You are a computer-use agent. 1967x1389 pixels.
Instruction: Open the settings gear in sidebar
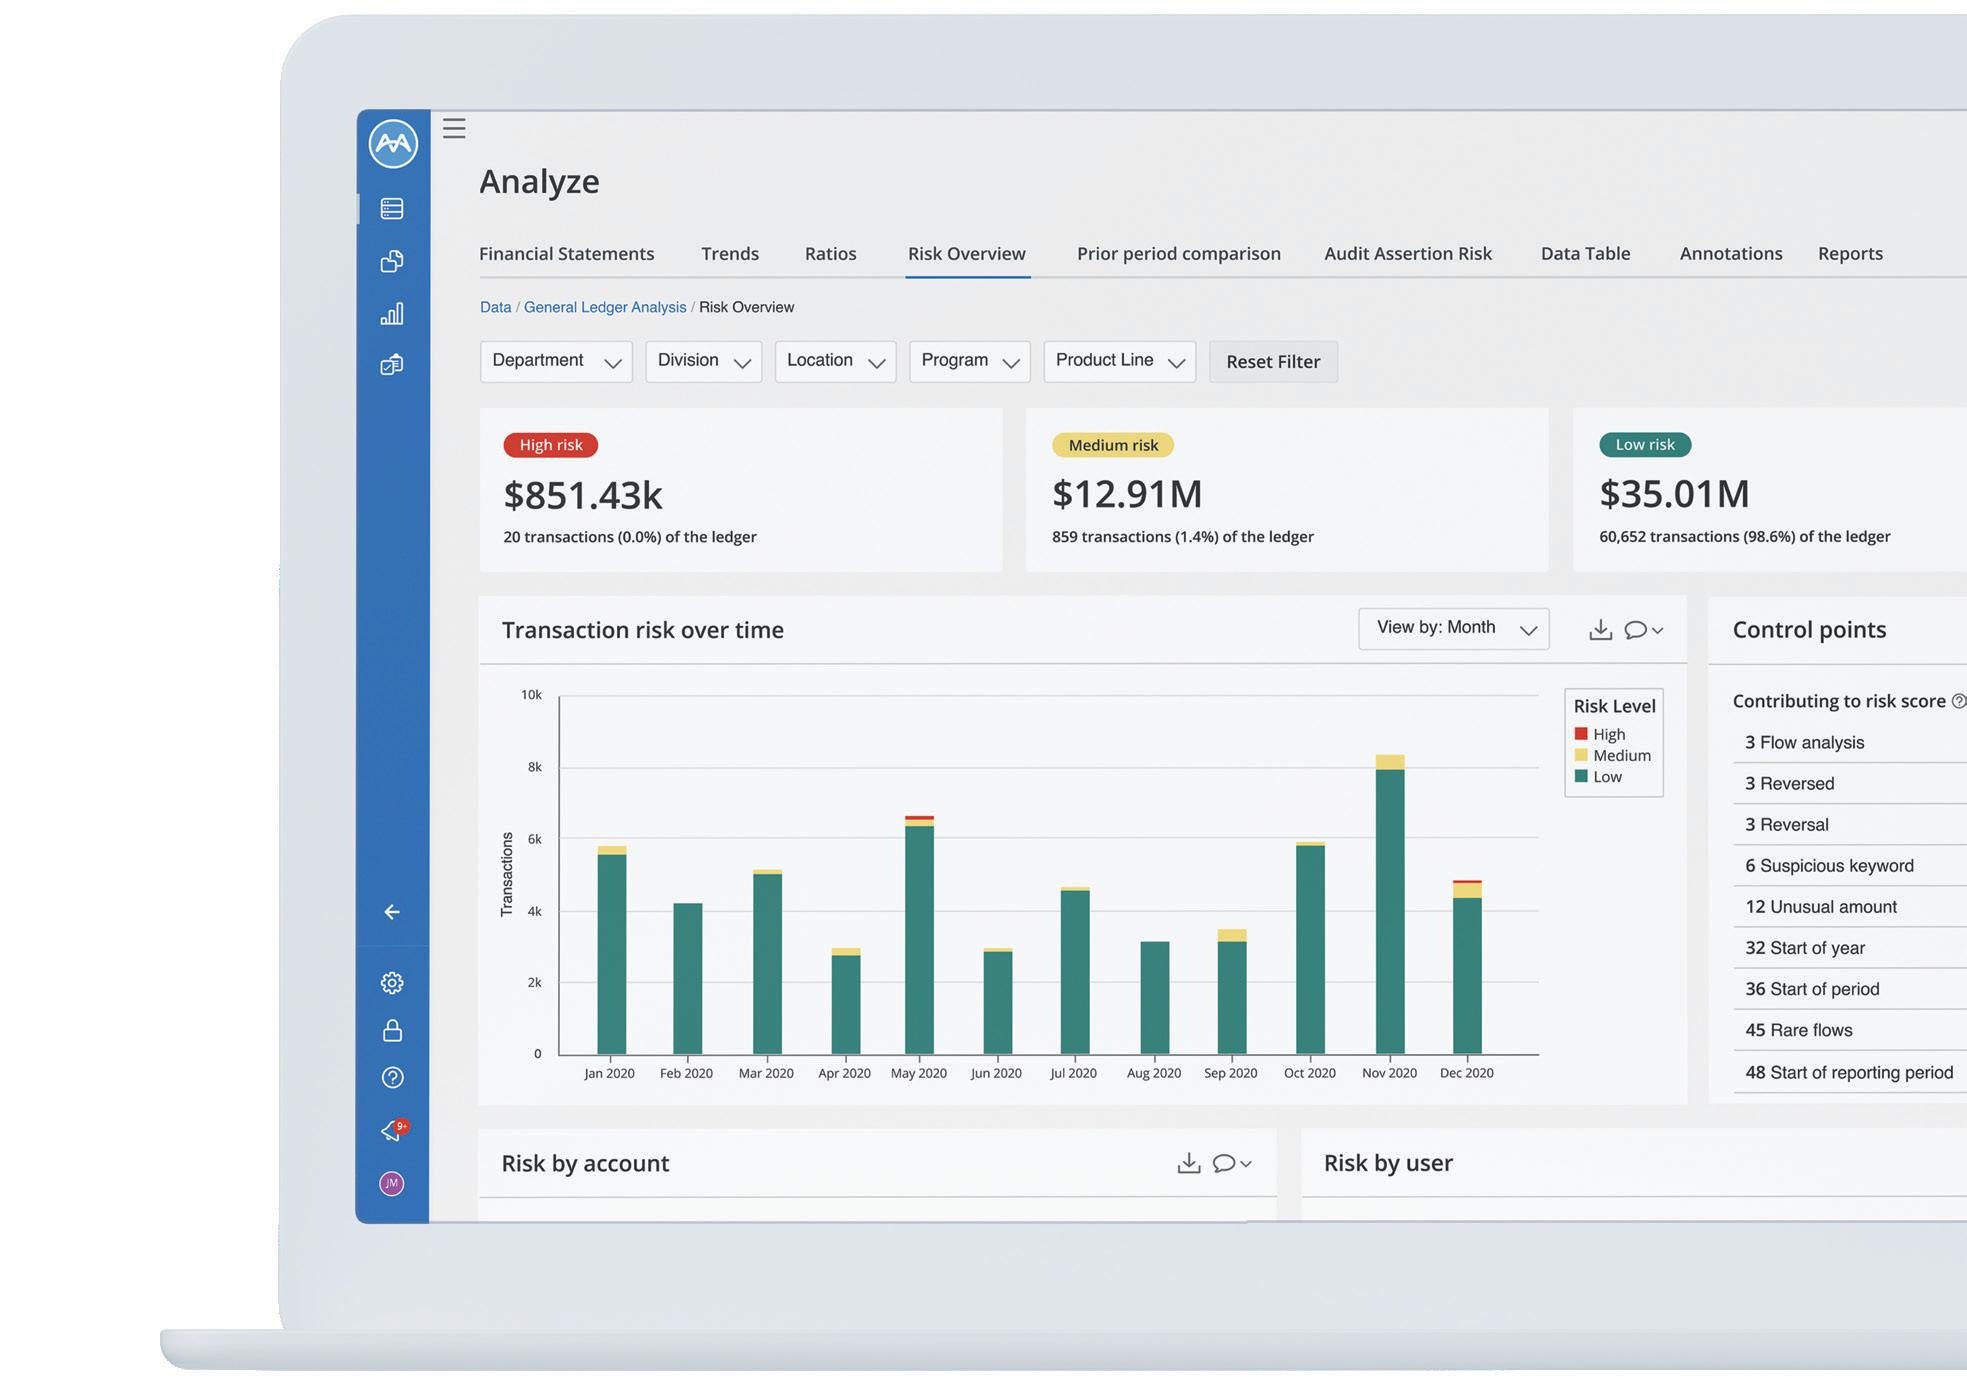[x=392, y=983]
